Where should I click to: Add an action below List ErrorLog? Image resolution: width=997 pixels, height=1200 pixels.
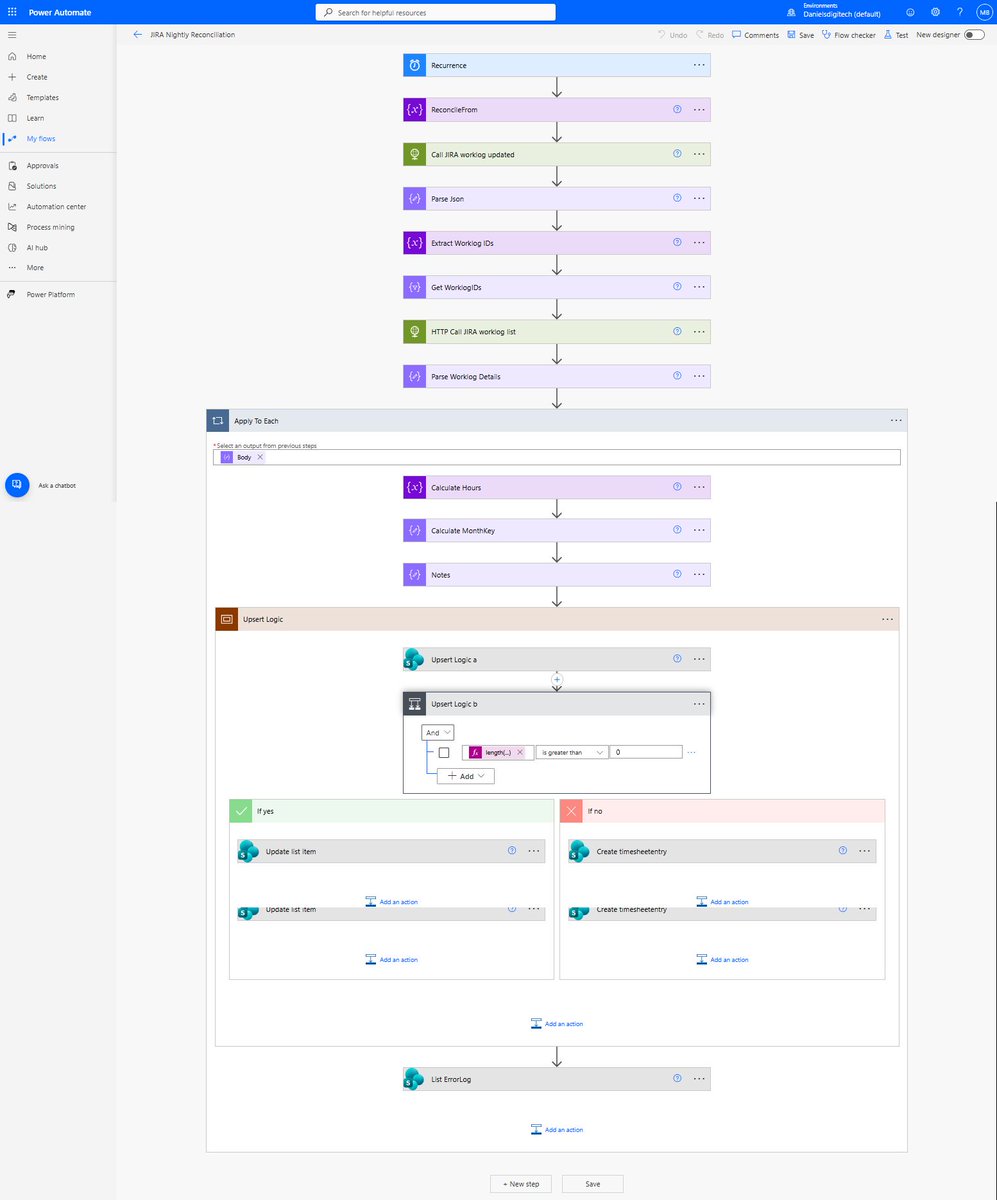pos(557,1129)
